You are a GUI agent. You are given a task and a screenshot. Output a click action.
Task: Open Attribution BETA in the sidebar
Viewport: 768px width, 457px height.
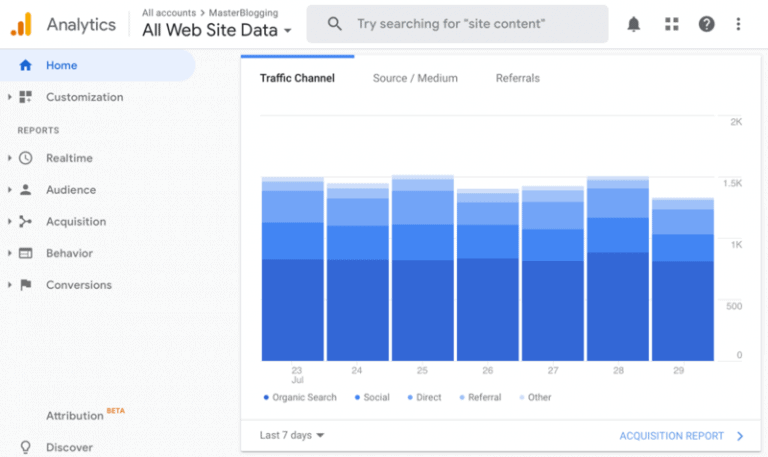(x=85, y=414)
